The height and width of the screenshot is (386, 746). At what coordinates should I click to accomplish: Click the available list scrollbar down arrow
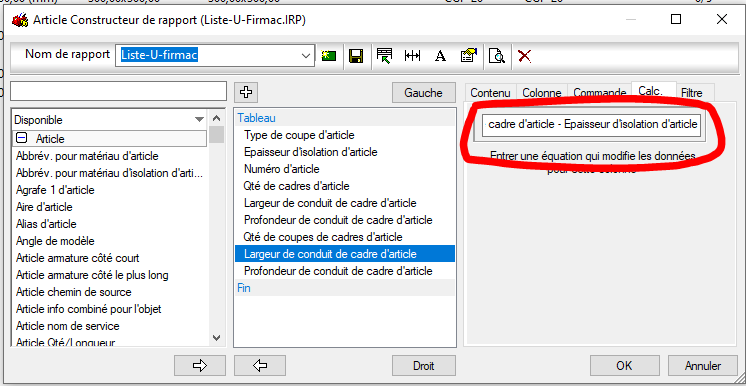pyautogui.click(x=216, y=337)
